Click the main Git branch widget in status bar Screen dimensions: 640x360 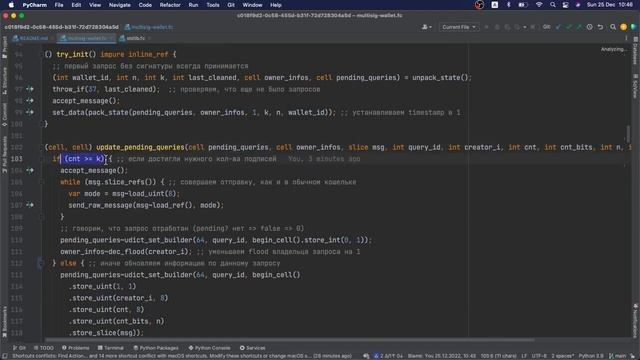pos(618,356)
